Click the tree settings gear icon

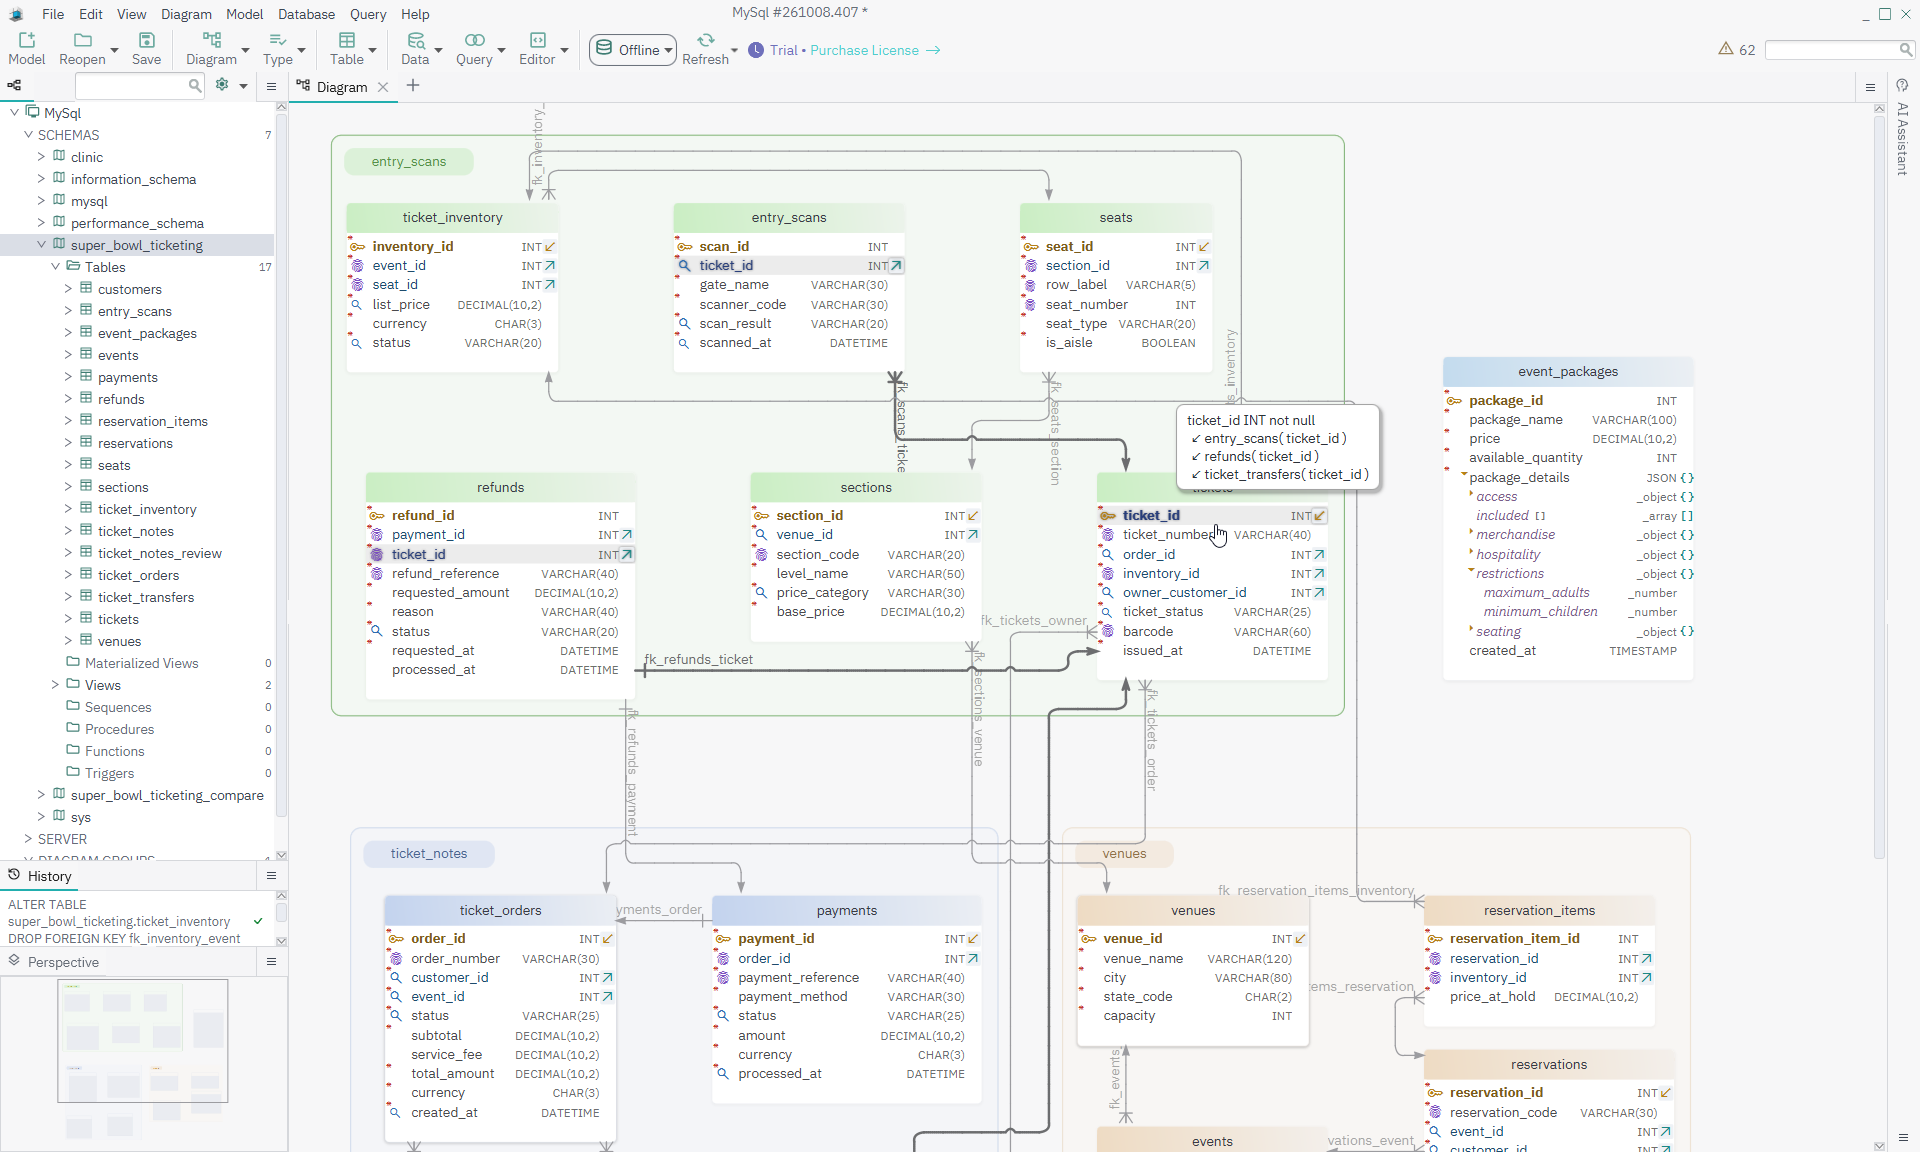click(222, 86)
